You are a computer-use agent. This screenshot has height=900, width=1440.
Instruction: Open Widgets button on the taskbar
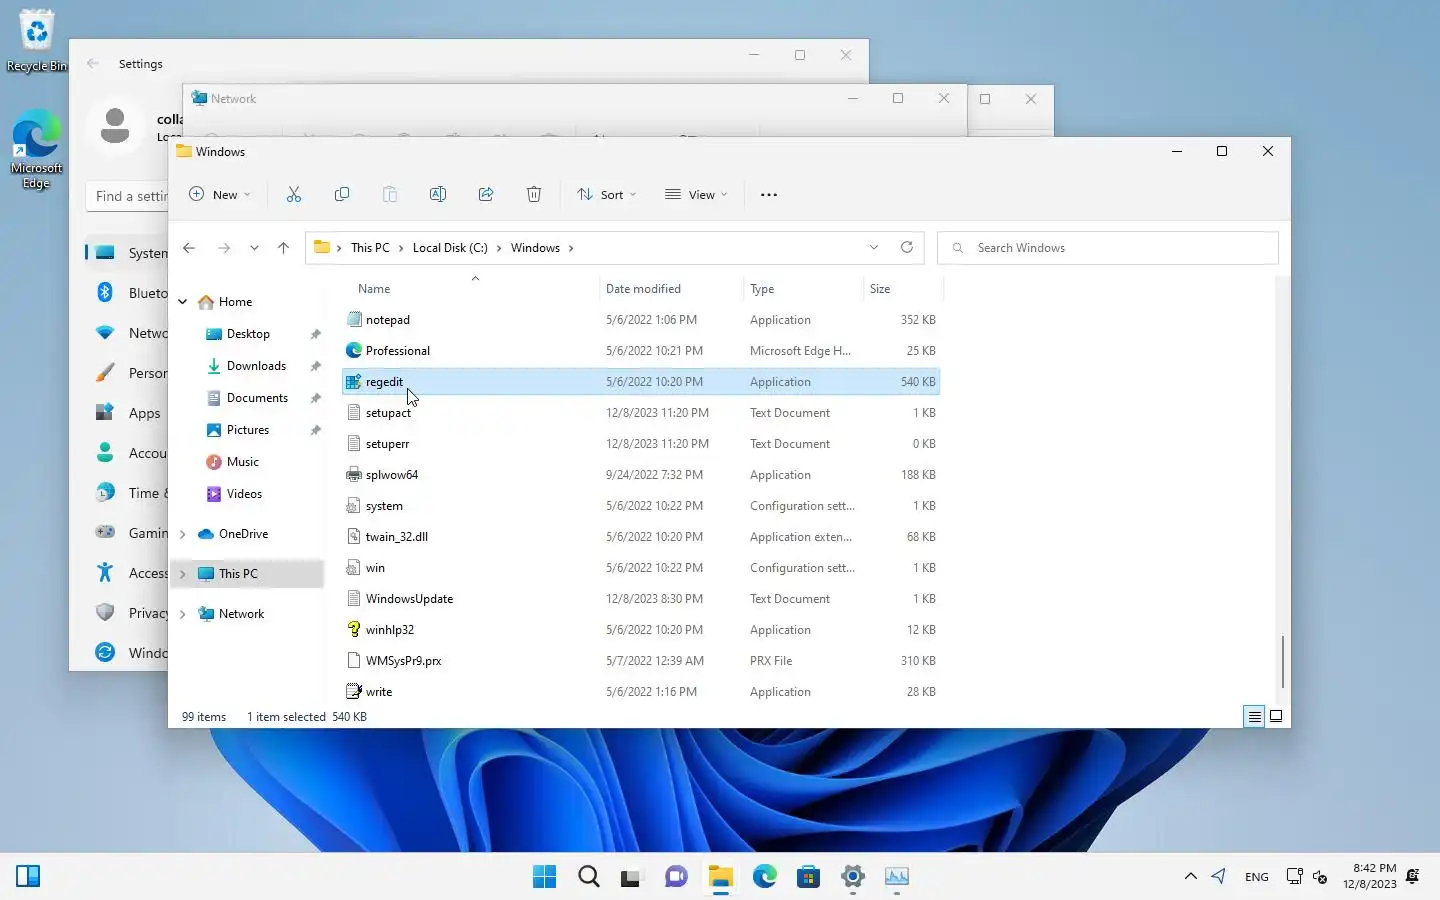click(x=28, y=877)
